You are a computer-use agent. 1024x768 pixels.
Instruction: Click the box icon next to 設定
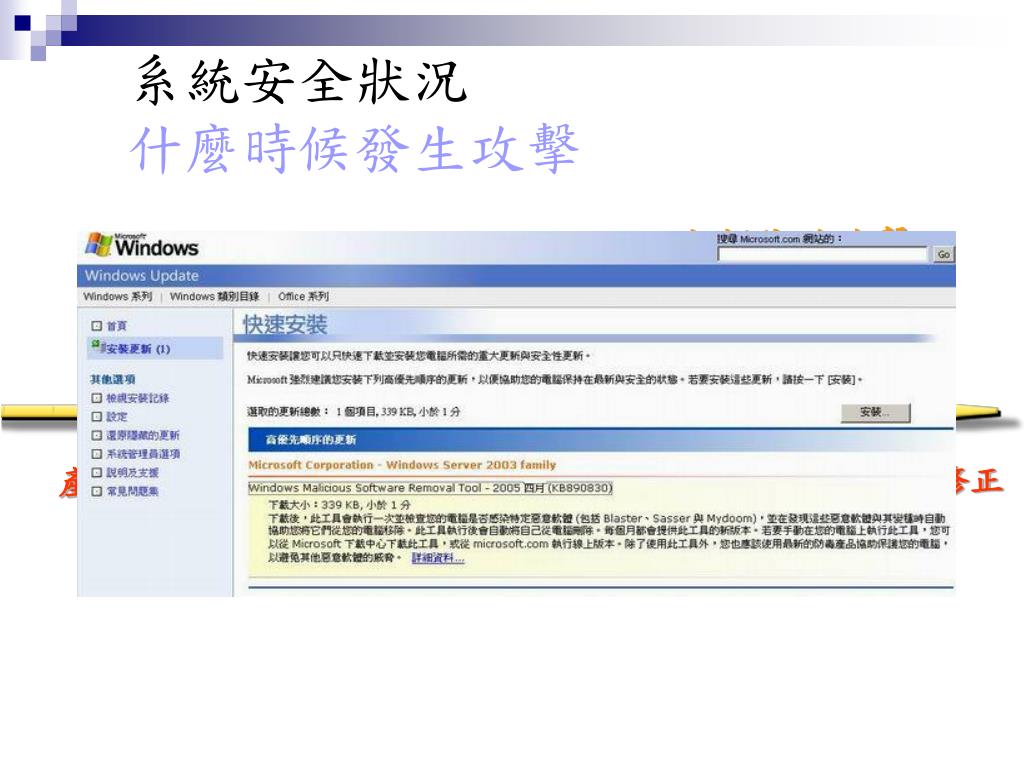[x=97, y=416]
